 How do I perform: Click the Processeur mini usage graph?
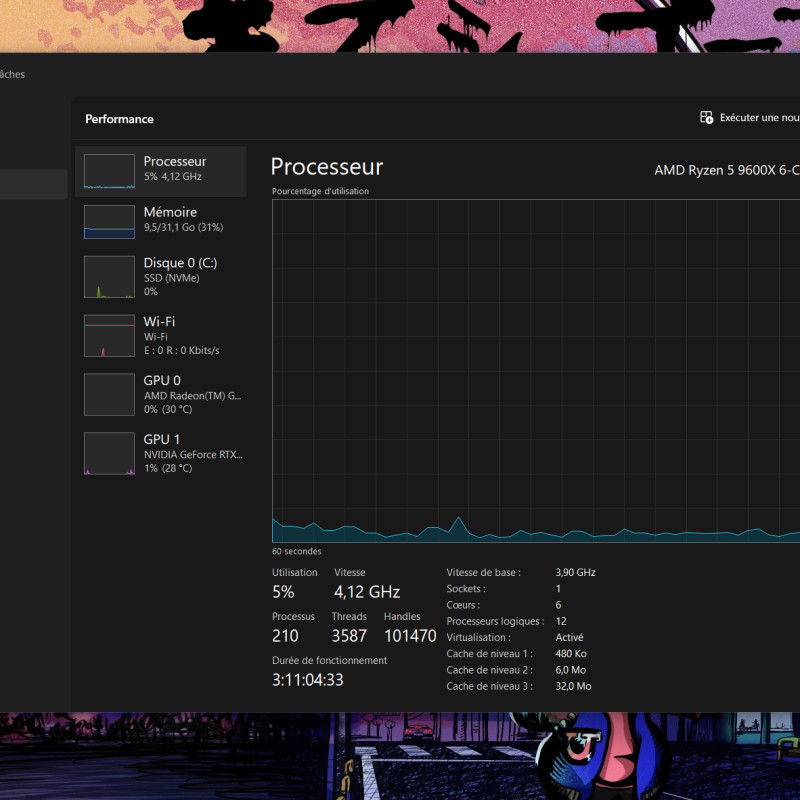point(109,170)
